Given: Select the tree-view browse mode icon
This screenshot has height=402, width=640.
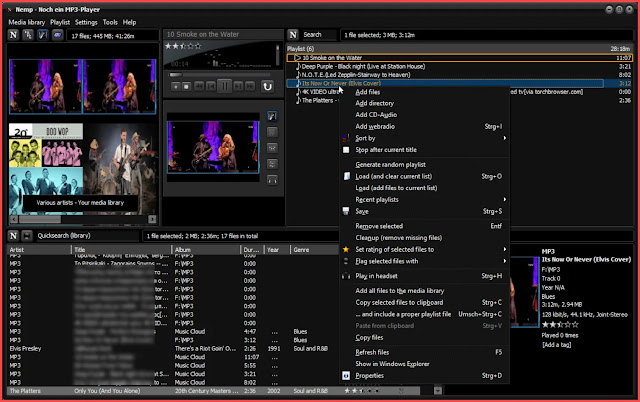Looking at the screenshot, I should click(x=28, y=35).
